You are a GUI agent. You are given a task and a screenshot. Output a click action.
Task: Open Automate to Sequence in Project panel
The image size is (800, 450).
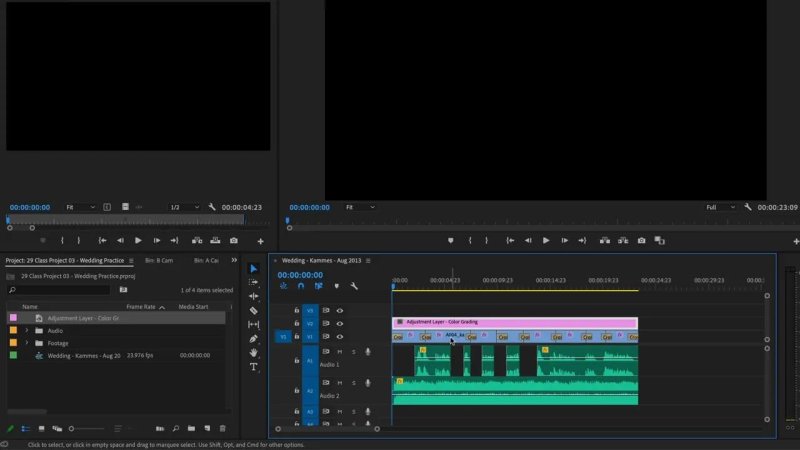(160, 429)
